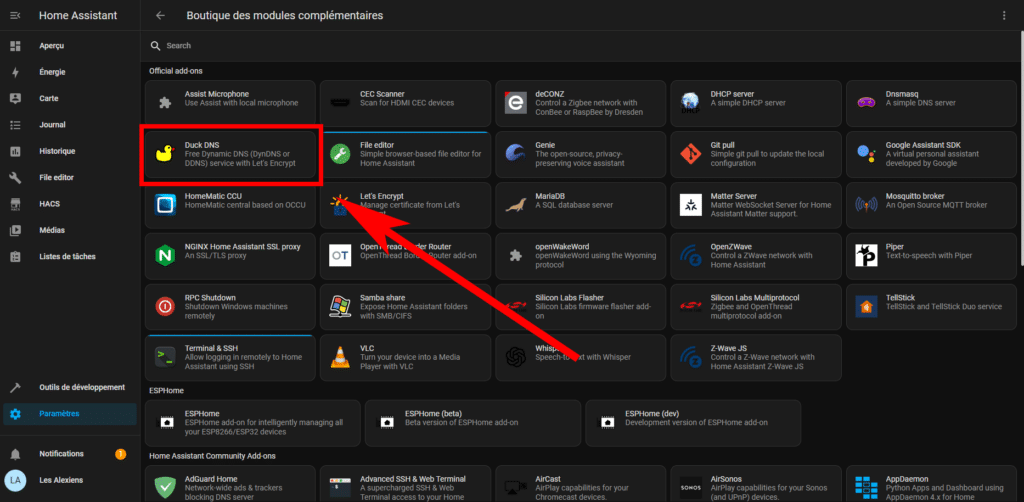Click the NGINX green hexagon icon

165,255
